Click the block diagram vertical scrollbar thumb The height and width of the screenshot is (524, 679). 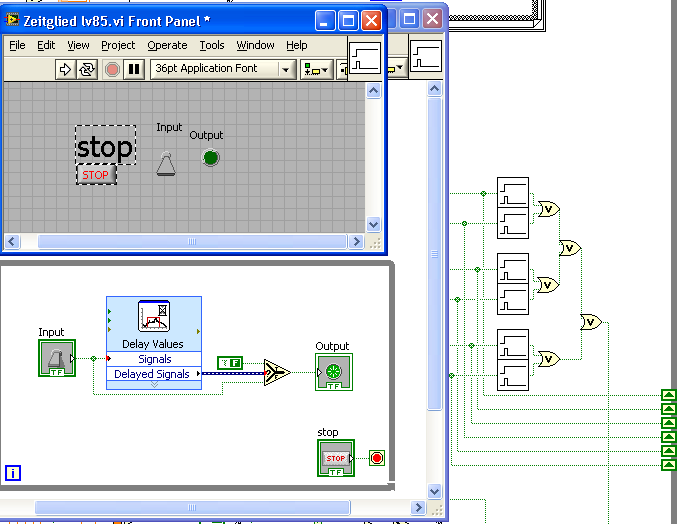point(434,254)
